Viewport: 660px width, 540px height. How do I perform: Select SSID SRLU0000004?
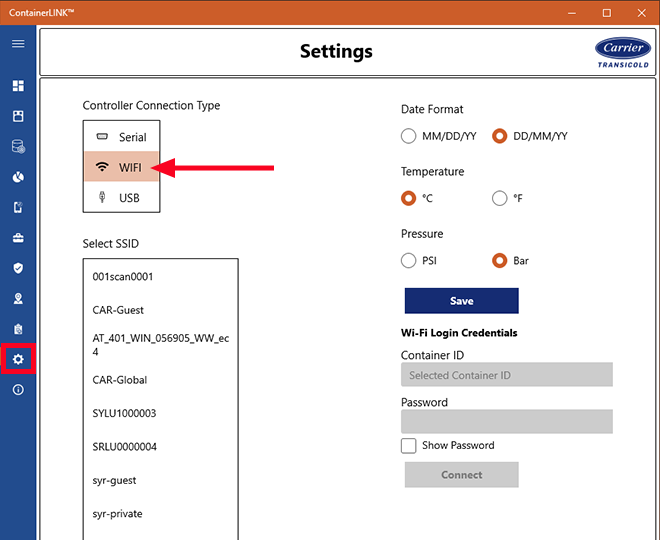click(160, 447)
